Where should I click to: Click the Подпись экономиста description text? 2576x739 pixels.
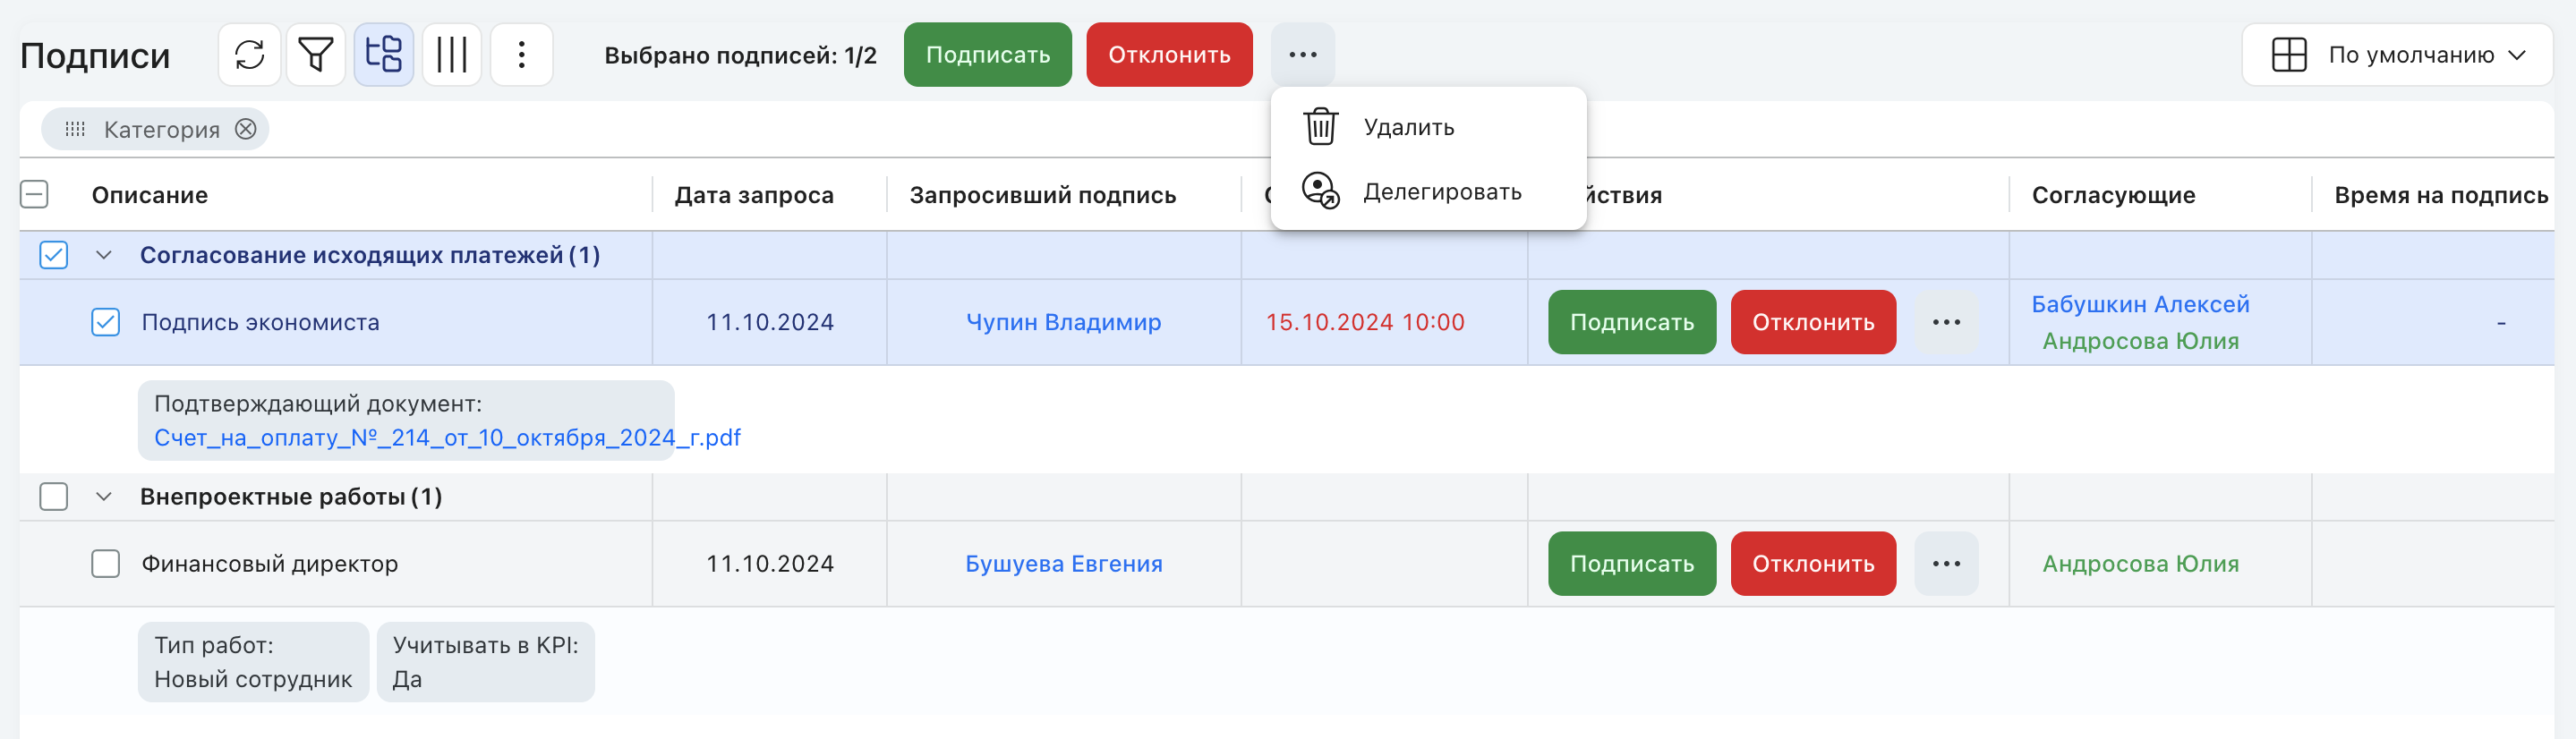tap(260, 322)
